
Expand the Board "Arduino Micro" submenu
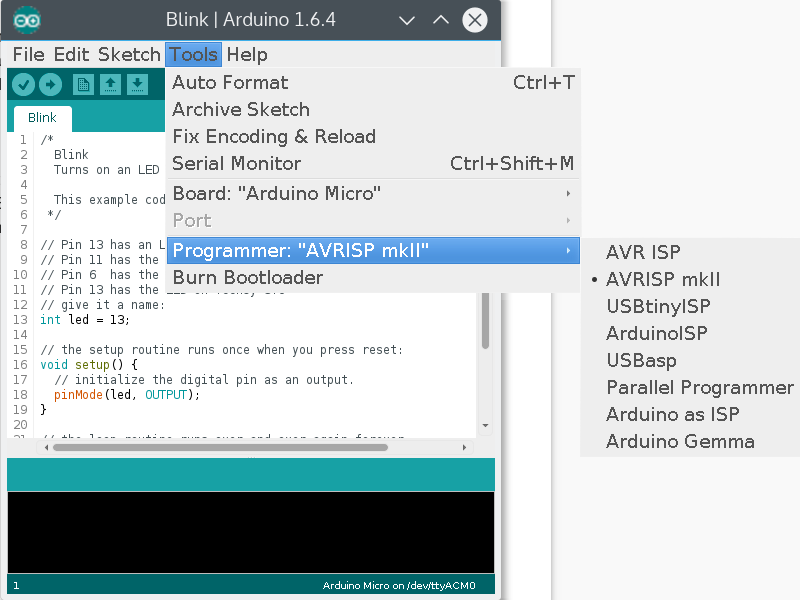tap(373, 194)
